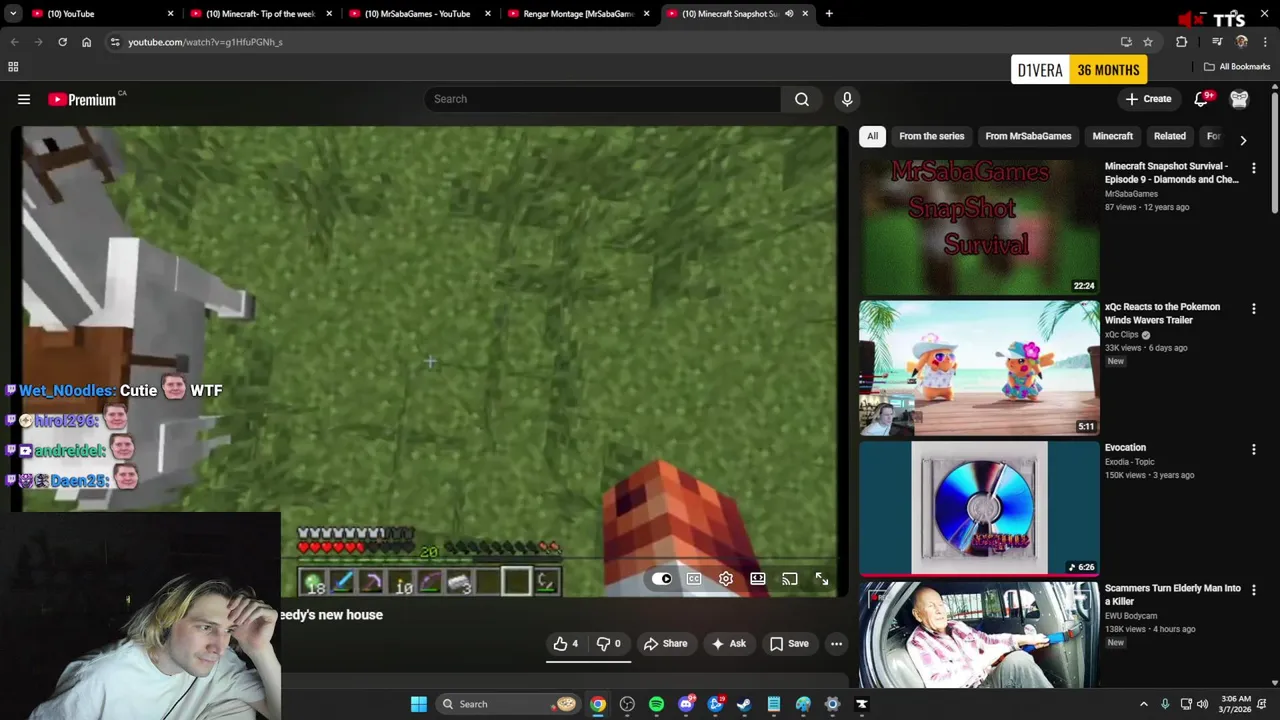Open the Evocation CD thumbnail
The image size is (1280, 720).
pos(979,509)
